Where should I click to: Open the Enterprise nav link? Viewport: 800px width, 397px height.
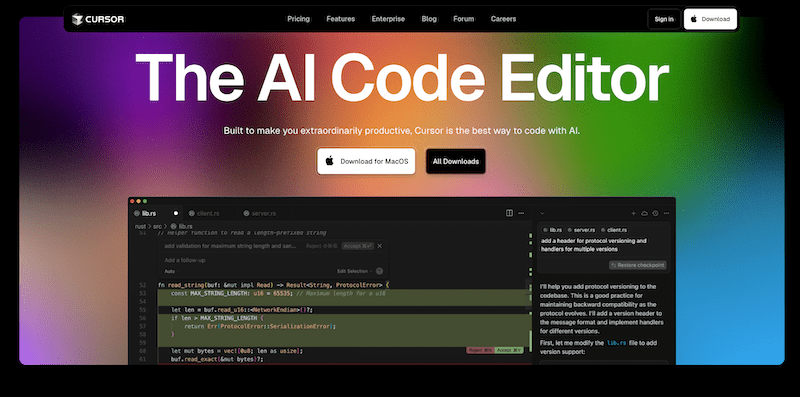[x=388, y=19]
